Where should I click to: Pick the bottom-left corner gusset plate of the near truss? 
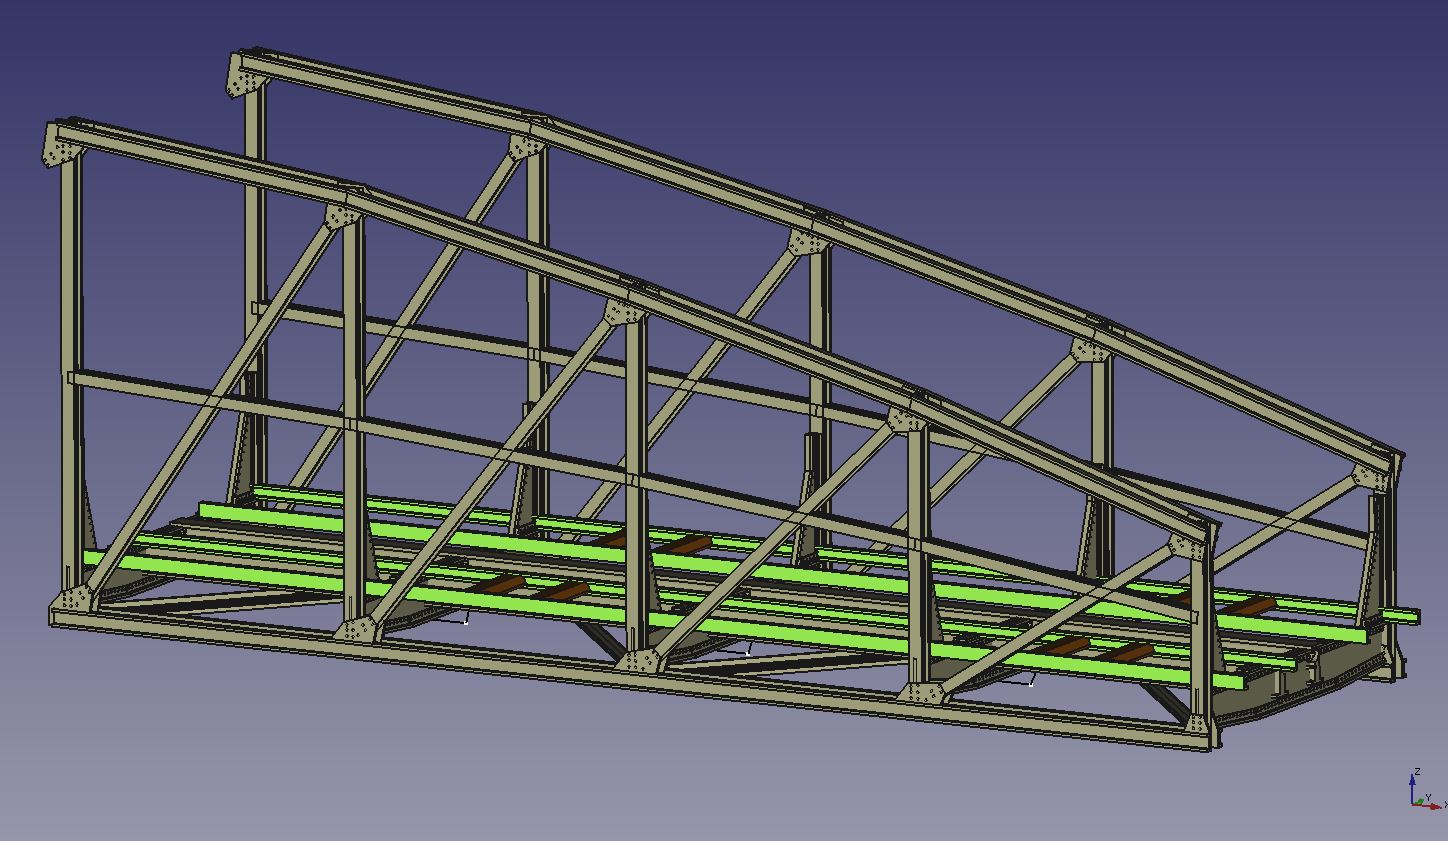[74, 601]
